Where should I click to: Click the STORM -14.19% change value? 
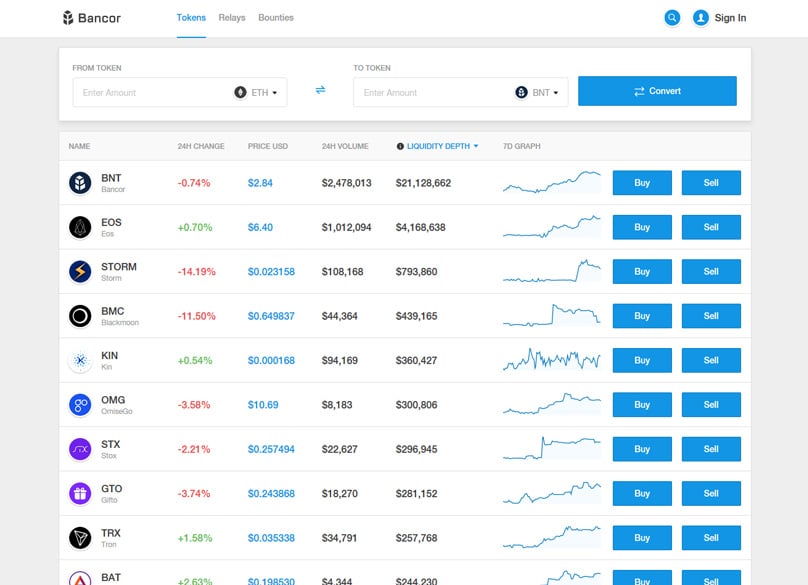pyautogui.click(x=196, y=272)
